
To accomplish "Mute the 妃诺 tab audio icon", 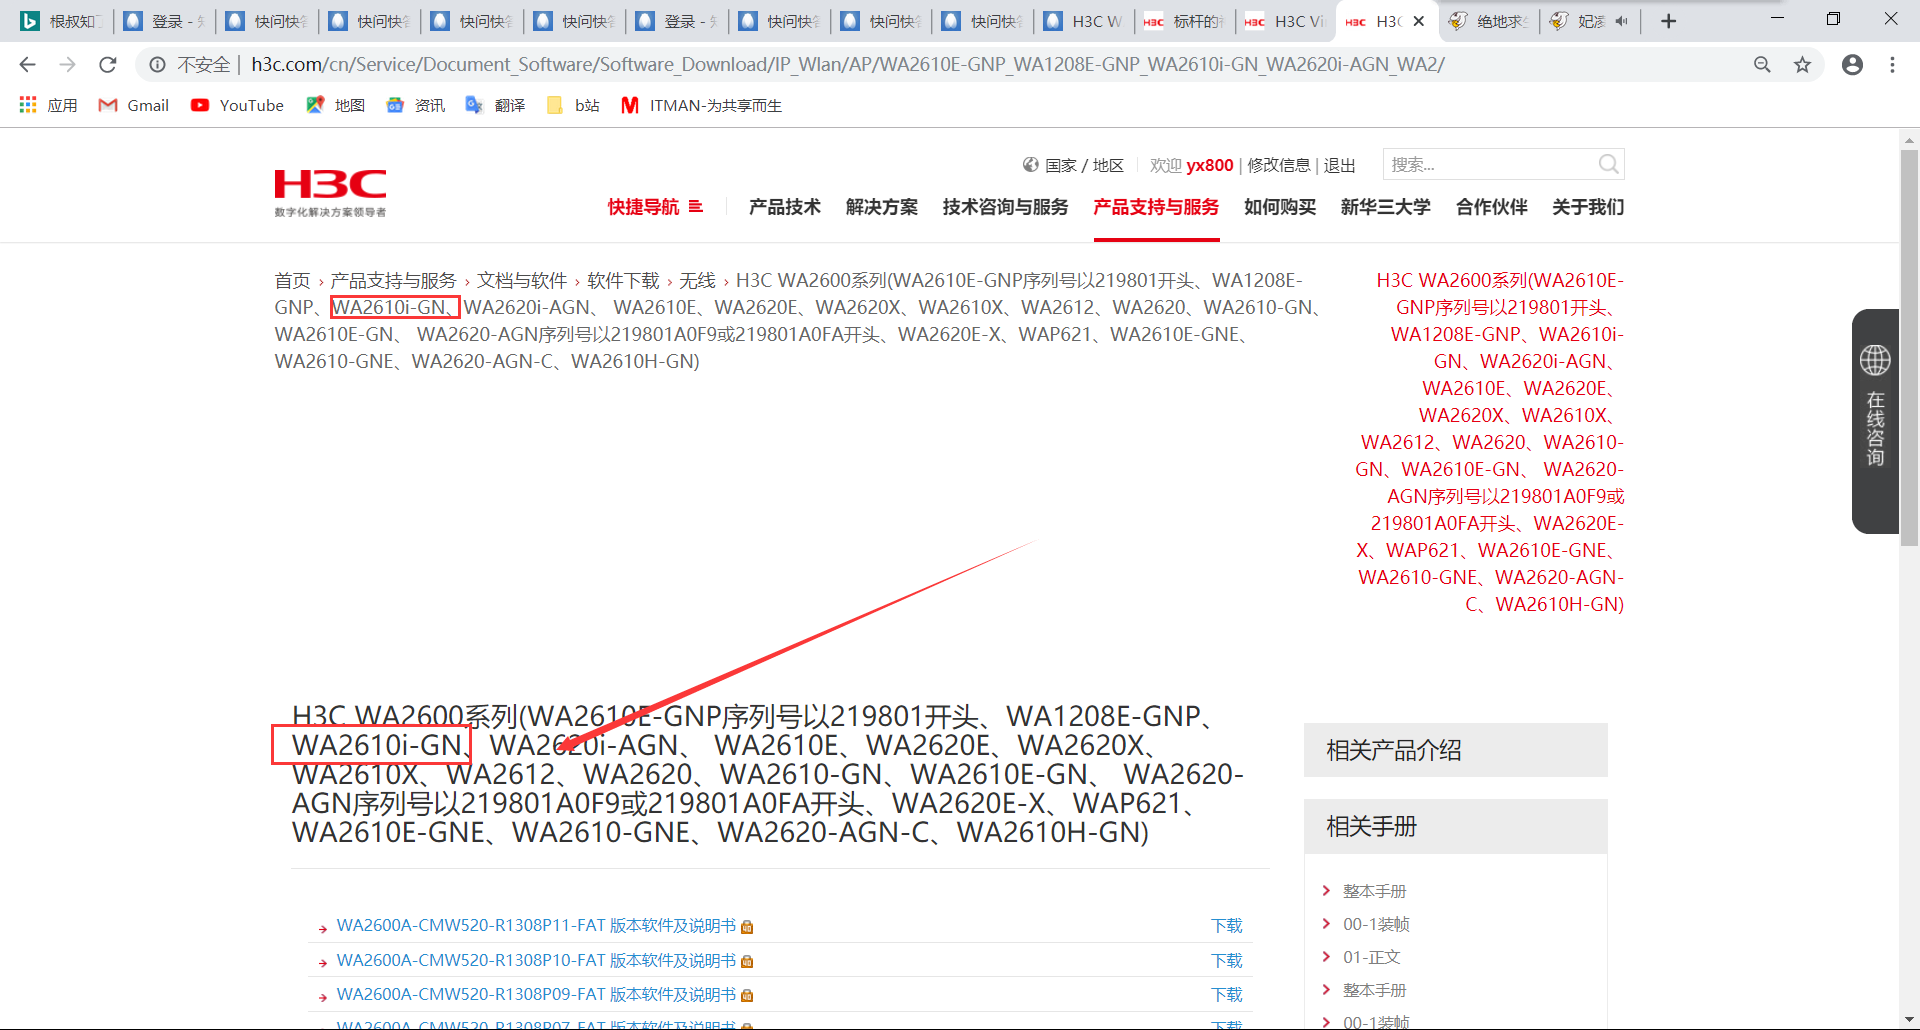I will [x=1621, y=21].
